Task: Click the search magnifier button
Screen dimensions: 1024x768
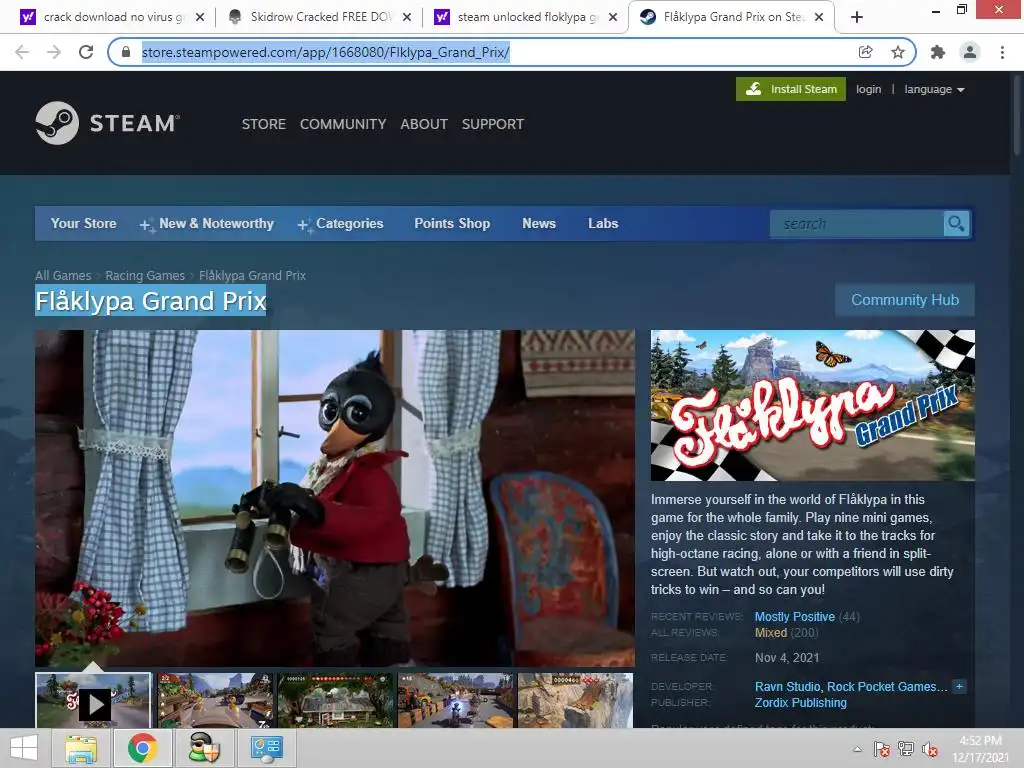Action: tap(956, 224)
